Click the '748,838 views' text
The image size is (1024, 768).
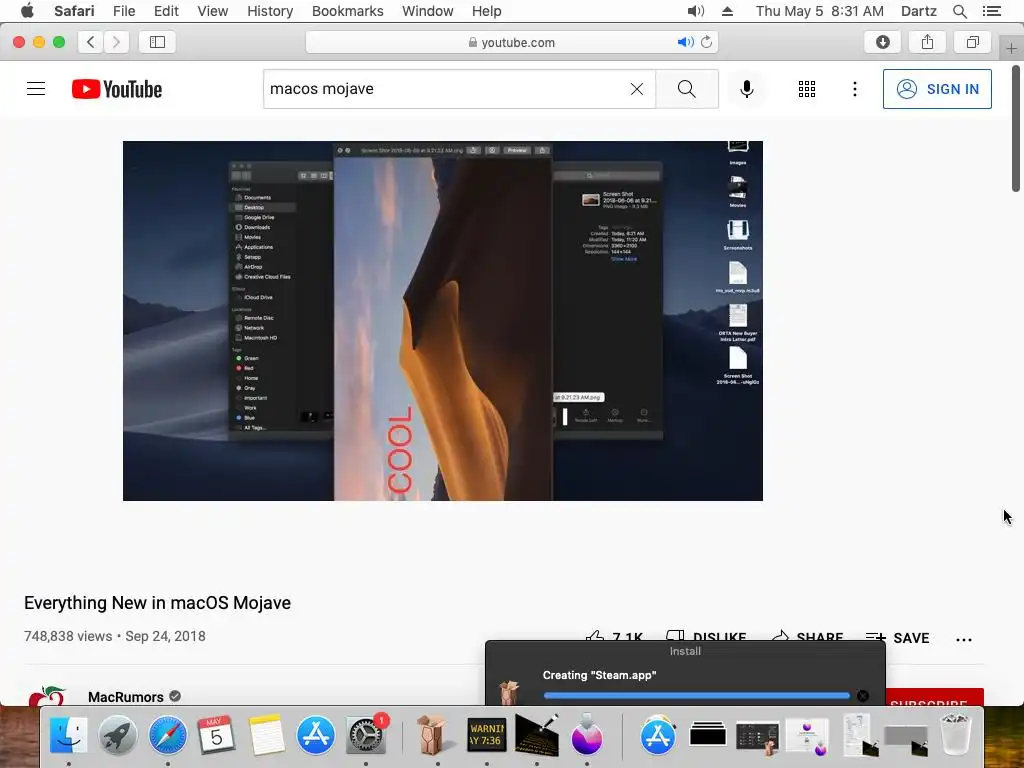[x=68, y=636]
